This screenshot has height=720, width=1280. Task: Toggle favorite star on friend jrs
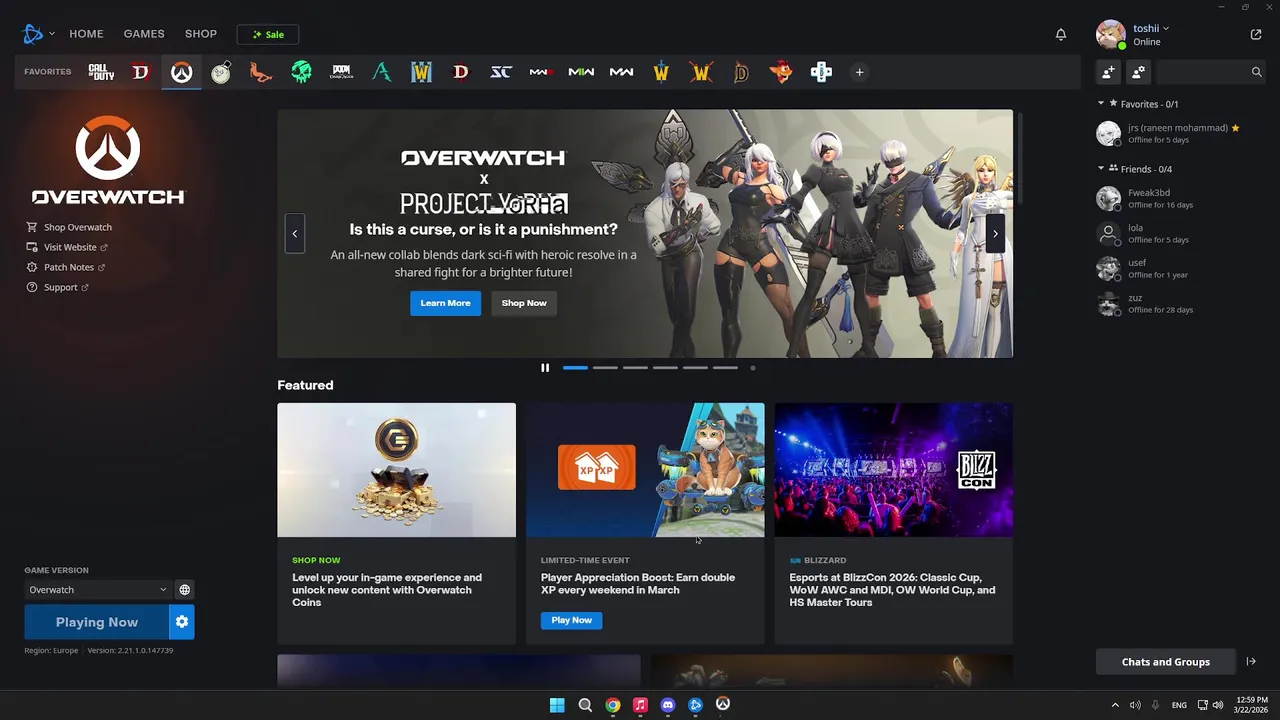[1236, 128]
